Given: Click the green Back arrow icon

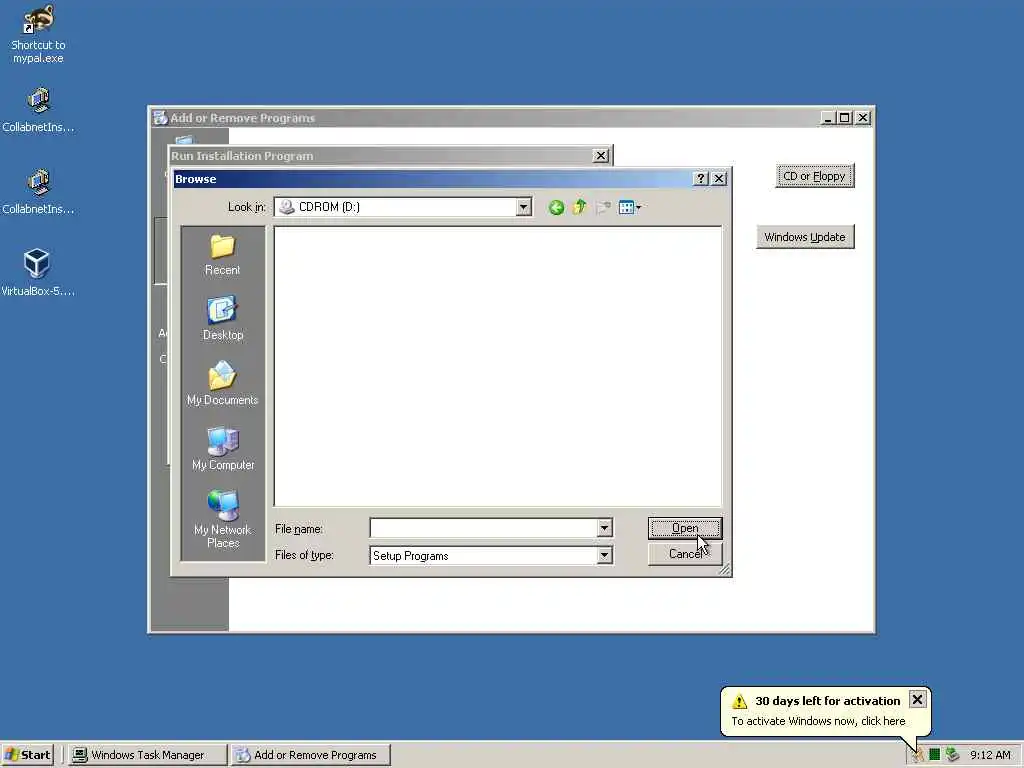Looking at the screenshot, I should [556, 208].
